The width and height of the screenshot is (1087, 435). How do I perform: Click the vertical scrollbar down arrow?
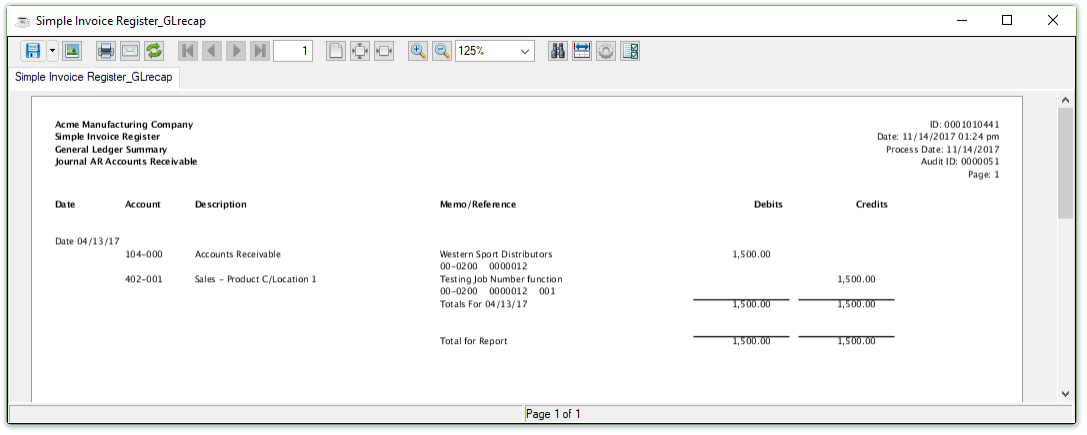pyautogui.click(x=1065, y=394)
